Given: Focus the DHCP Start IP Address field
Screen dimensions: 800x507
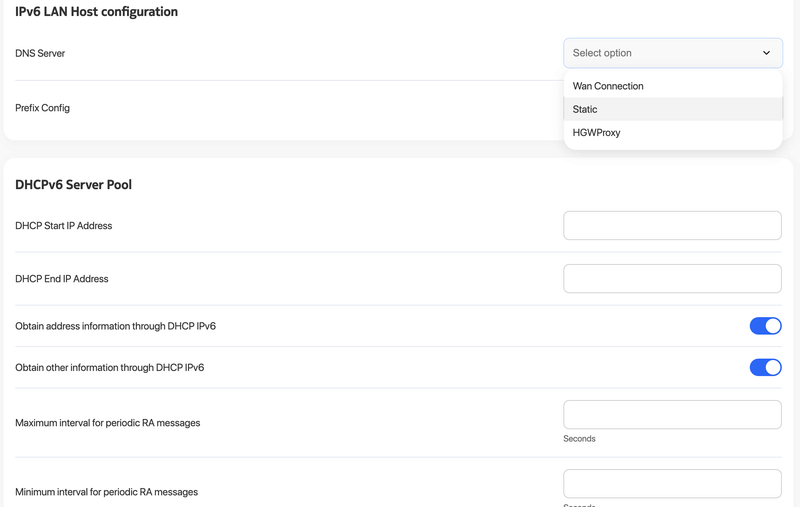Looking at the screenshot, I should point(672,225).
